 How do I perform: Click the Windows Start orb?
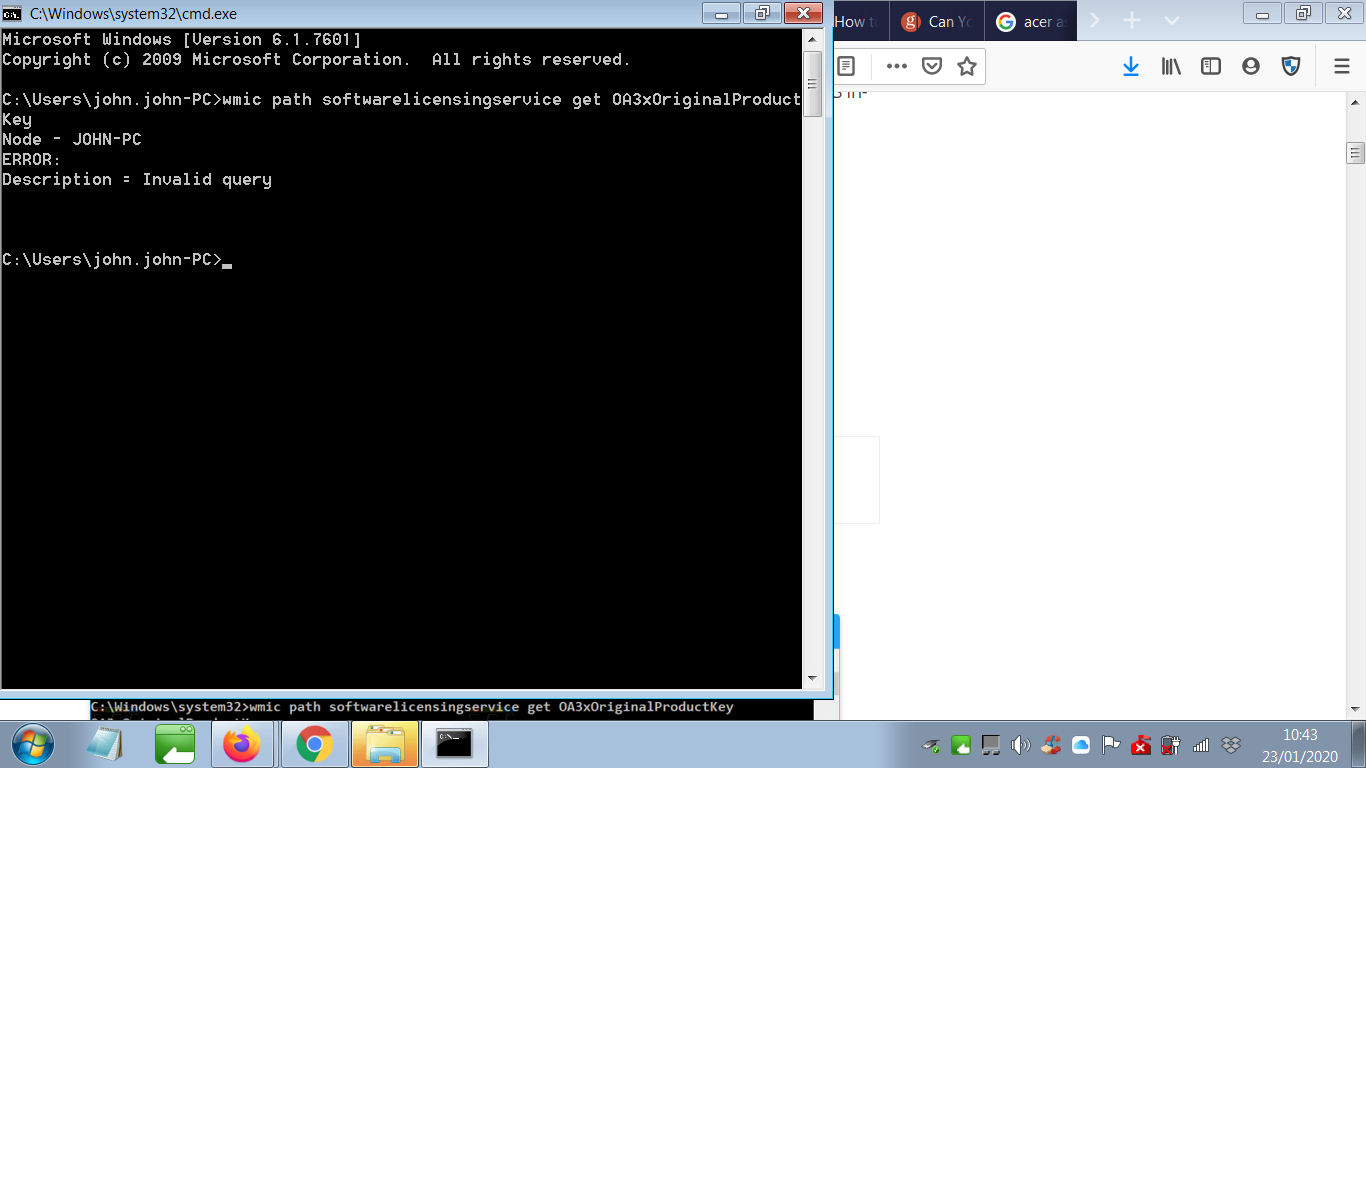pyautogui.click(x=33, y=745)
